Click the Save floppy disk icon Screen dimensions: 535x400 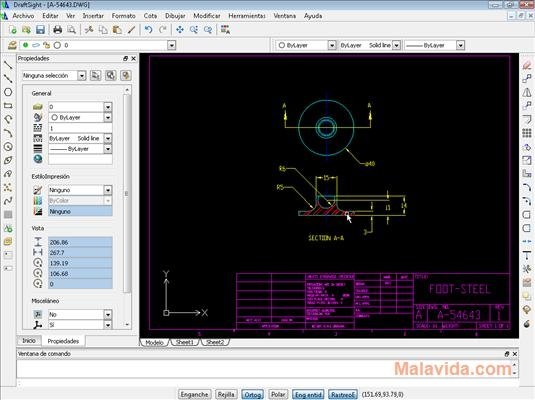[x=40, y=30]
